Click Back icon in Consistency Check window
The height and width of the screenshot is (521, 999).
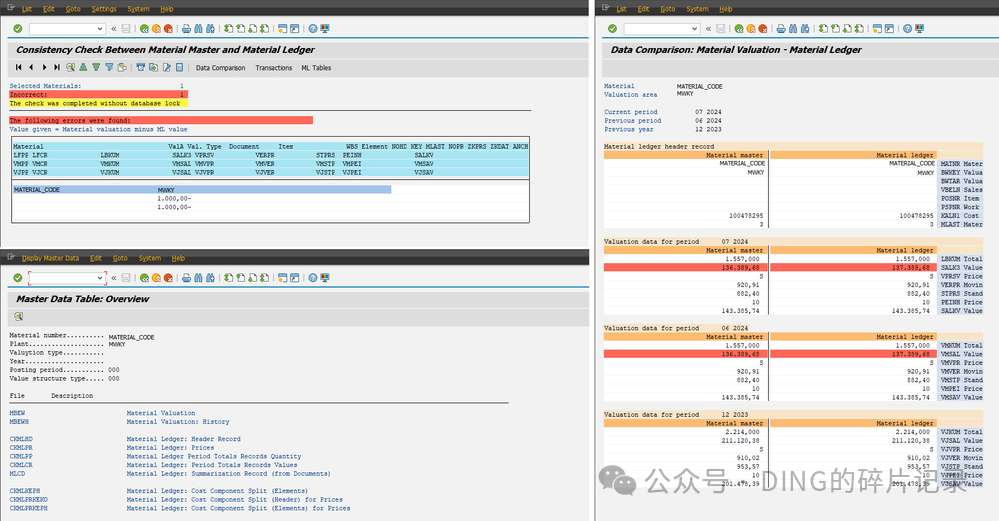pos(145,29)
